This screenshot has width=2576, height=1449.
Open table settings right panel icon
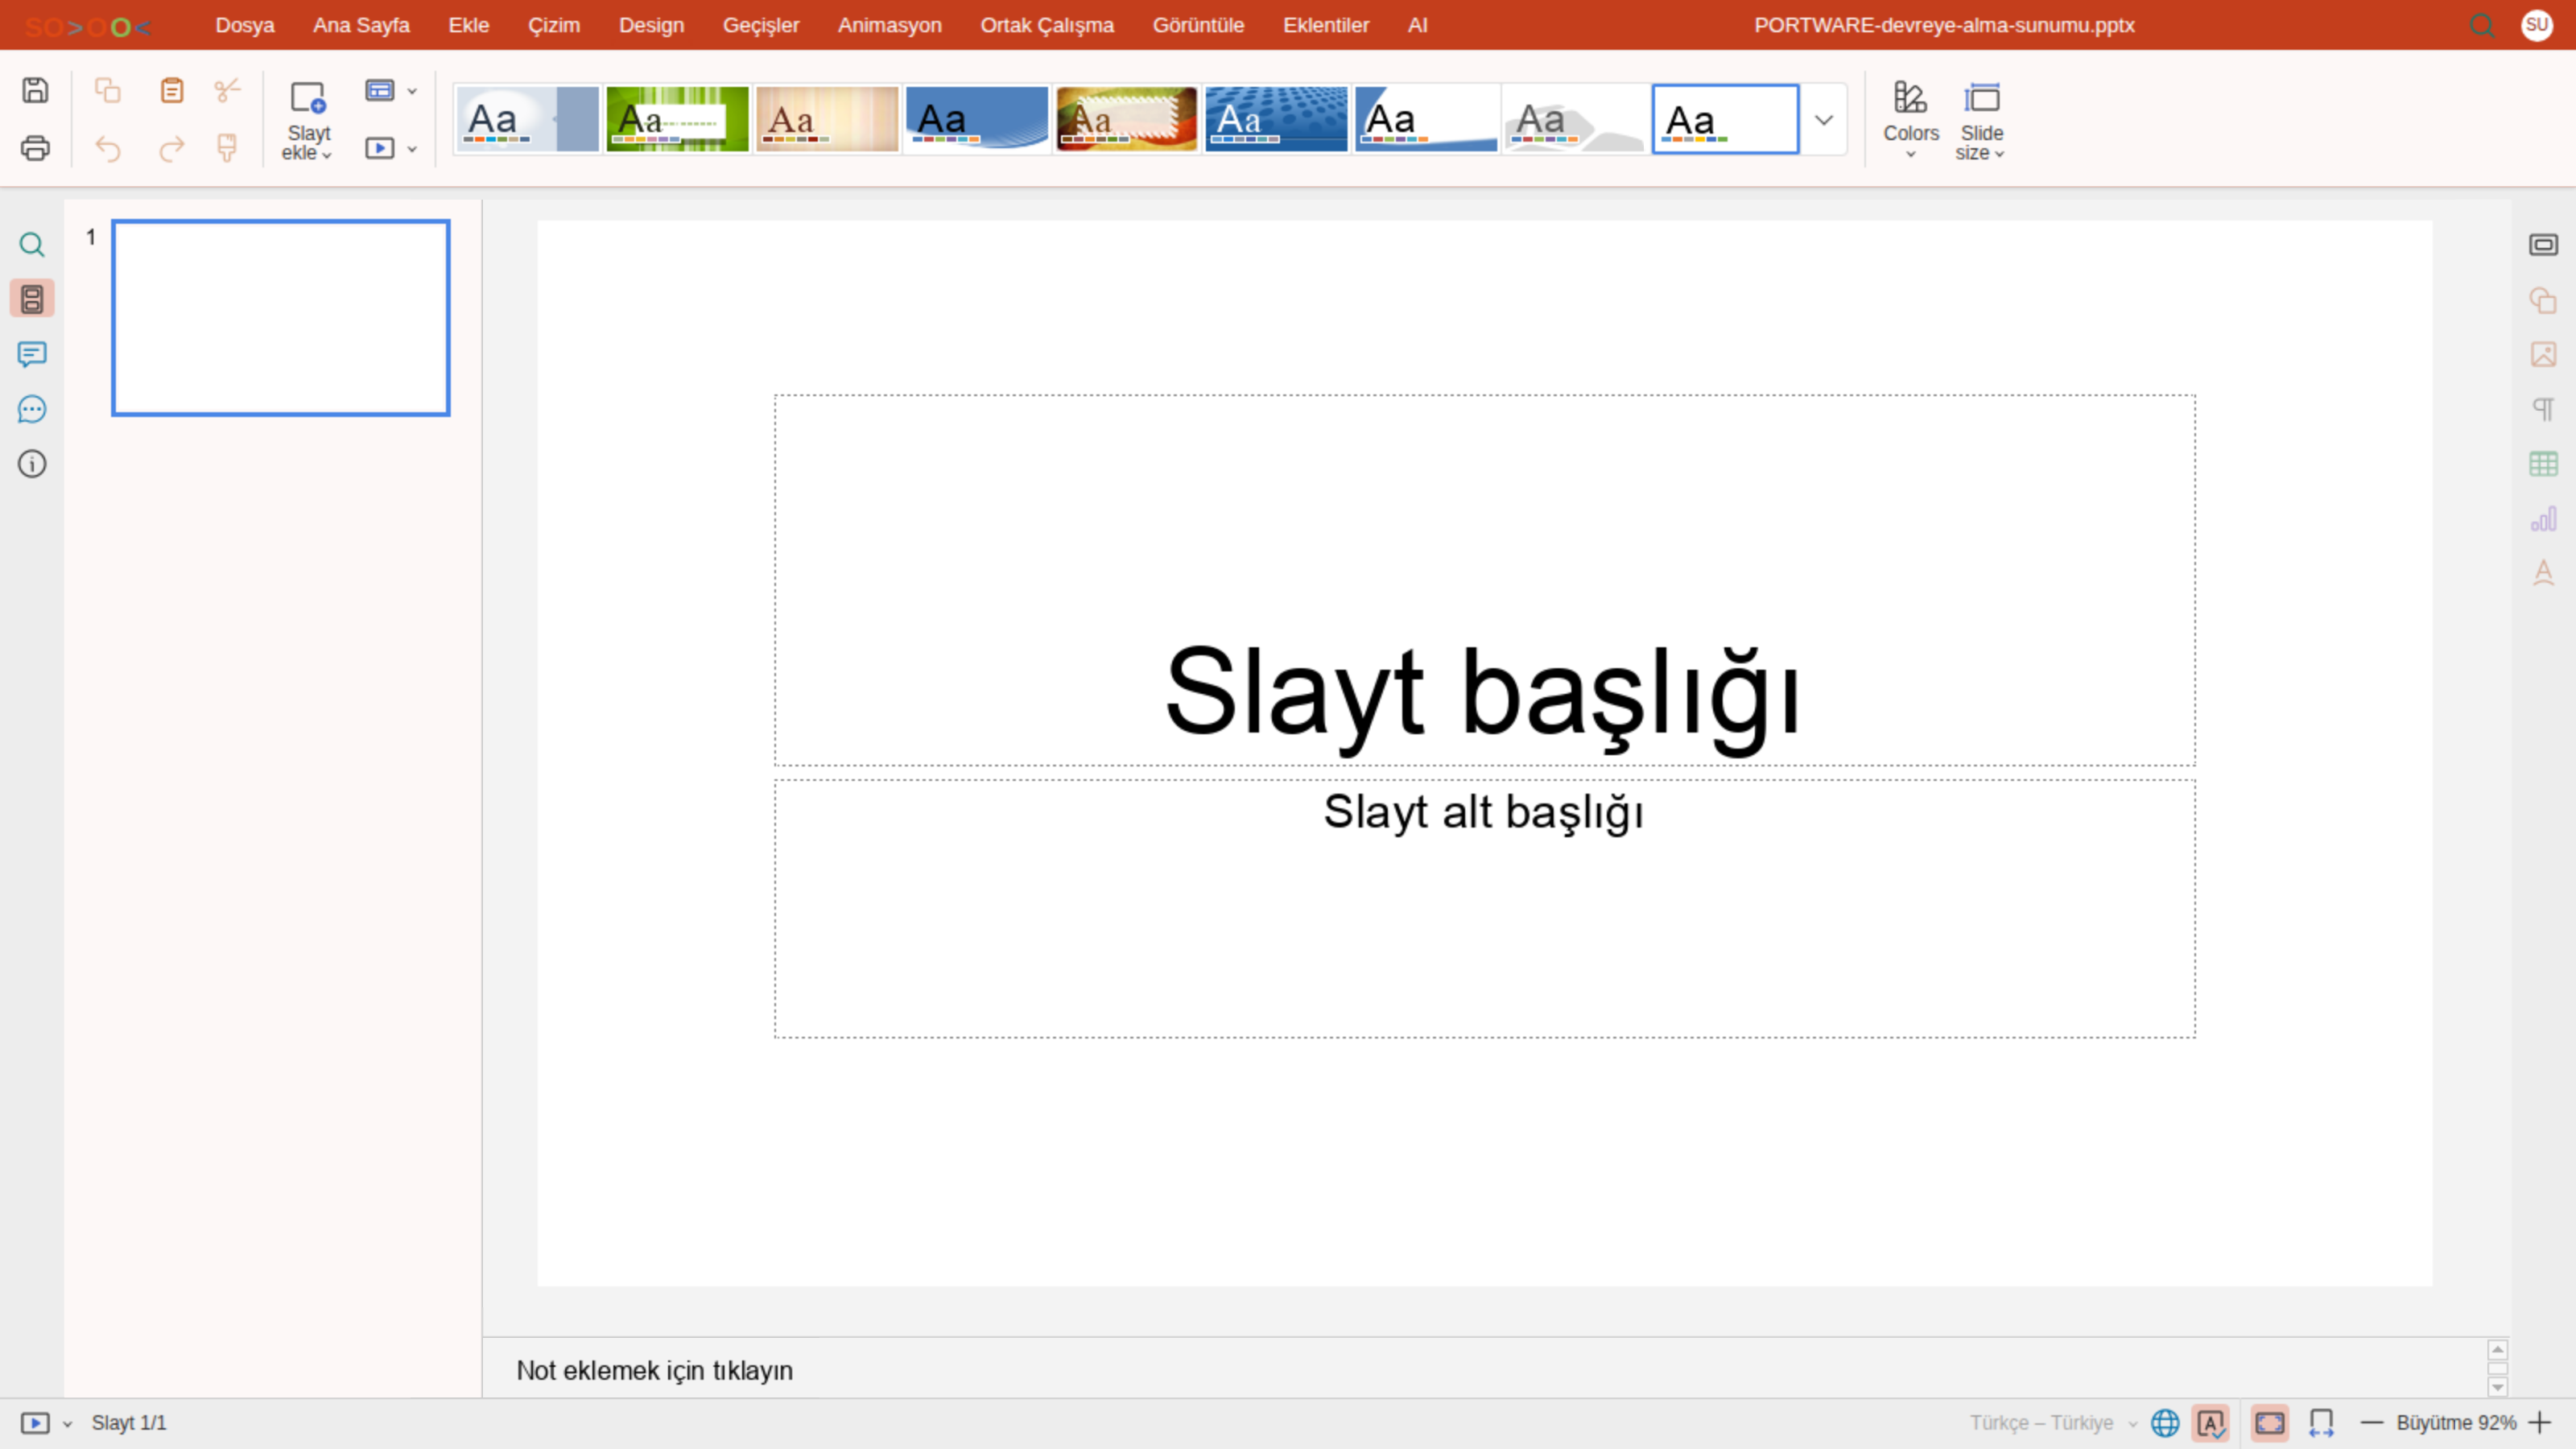coord(2543,464)
